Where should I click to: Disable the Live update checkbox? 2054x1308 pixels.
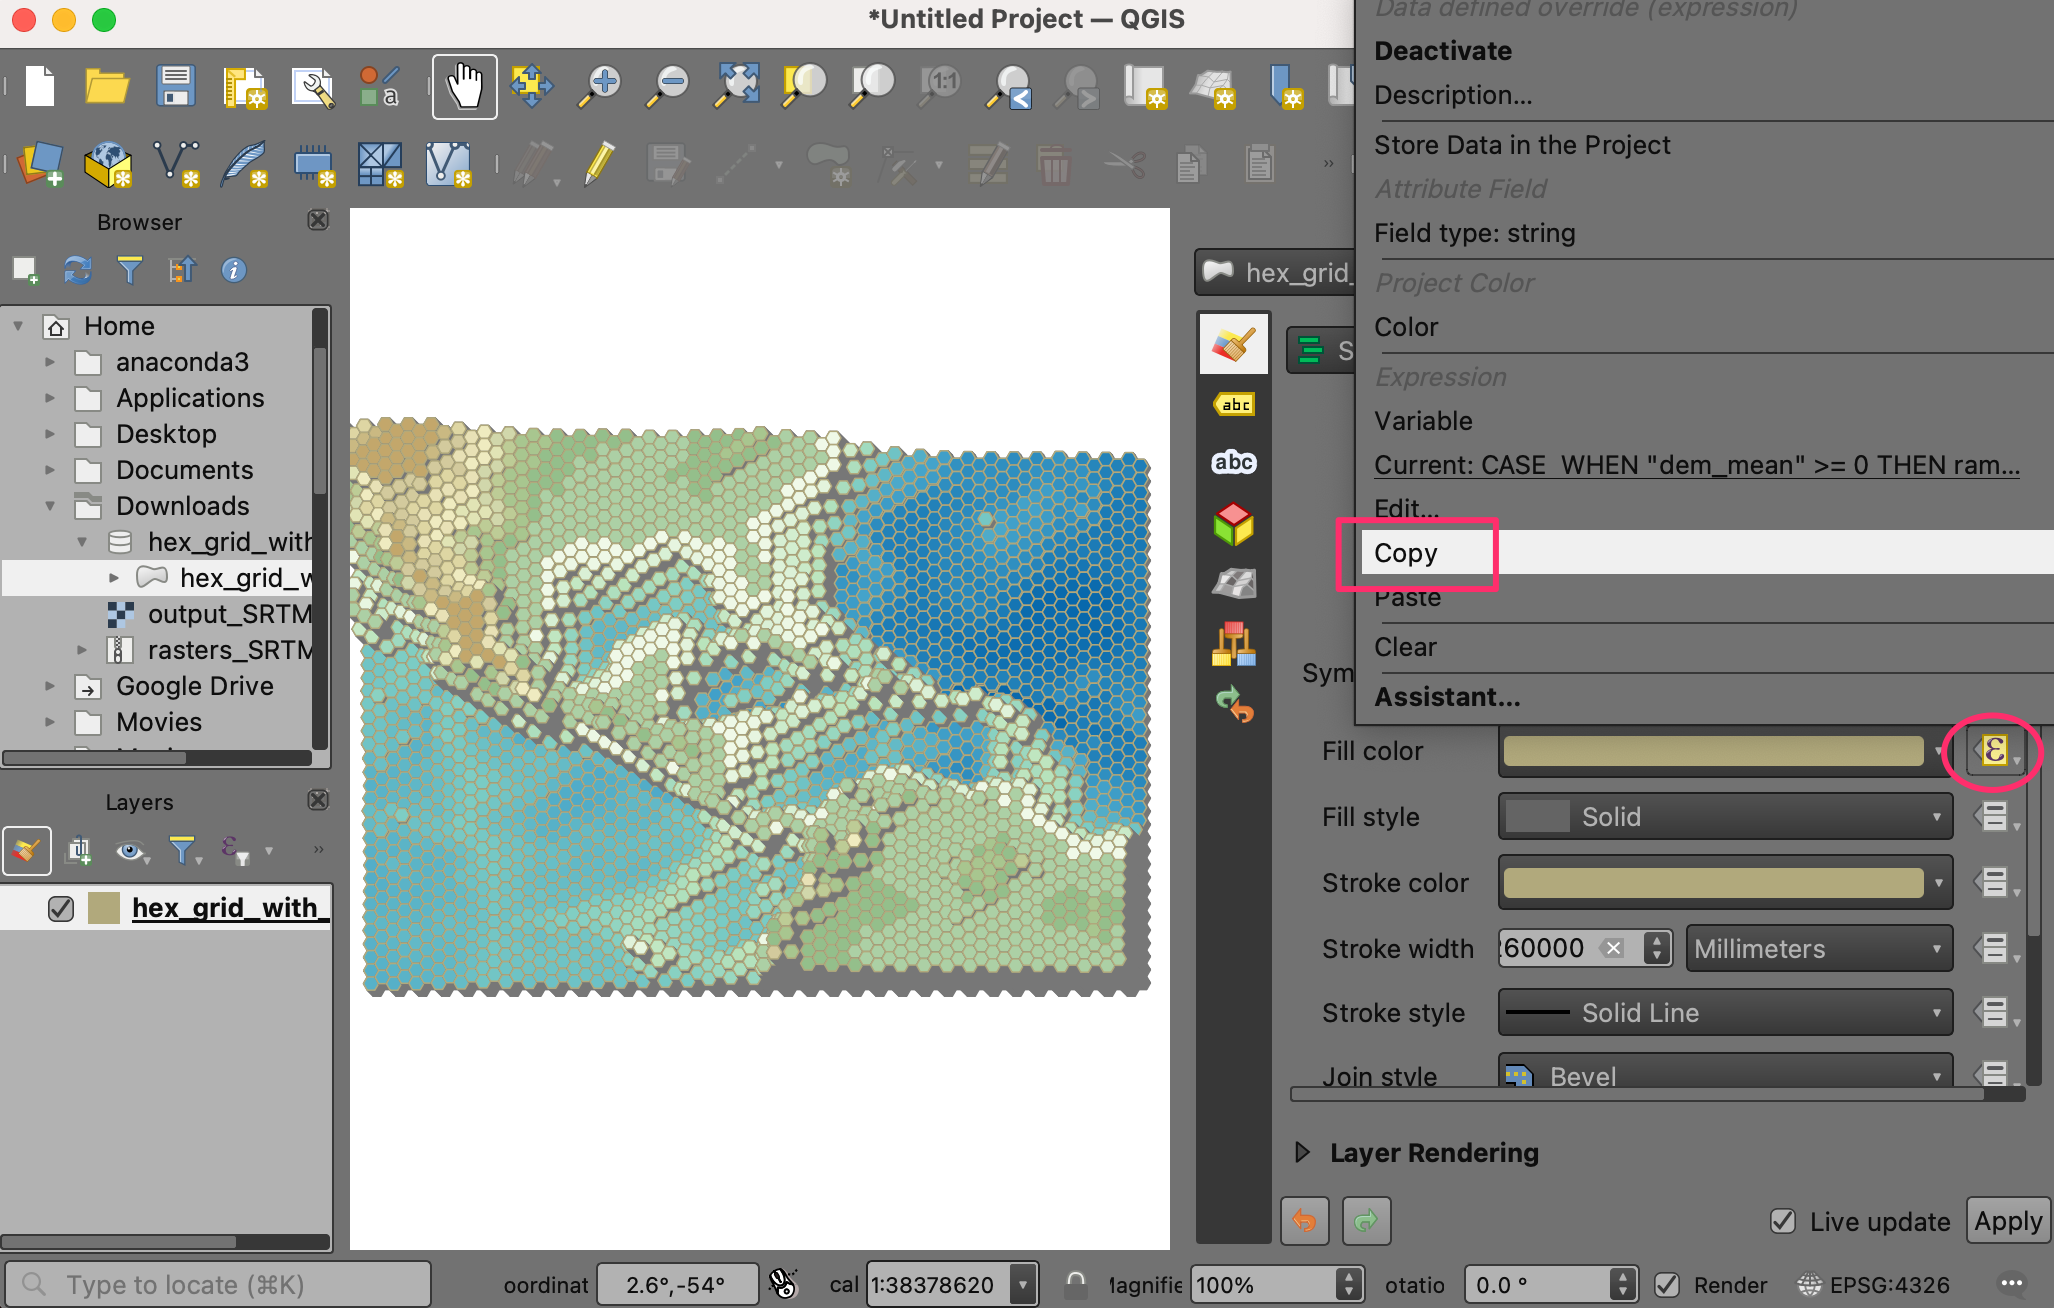[1783, 1221]
